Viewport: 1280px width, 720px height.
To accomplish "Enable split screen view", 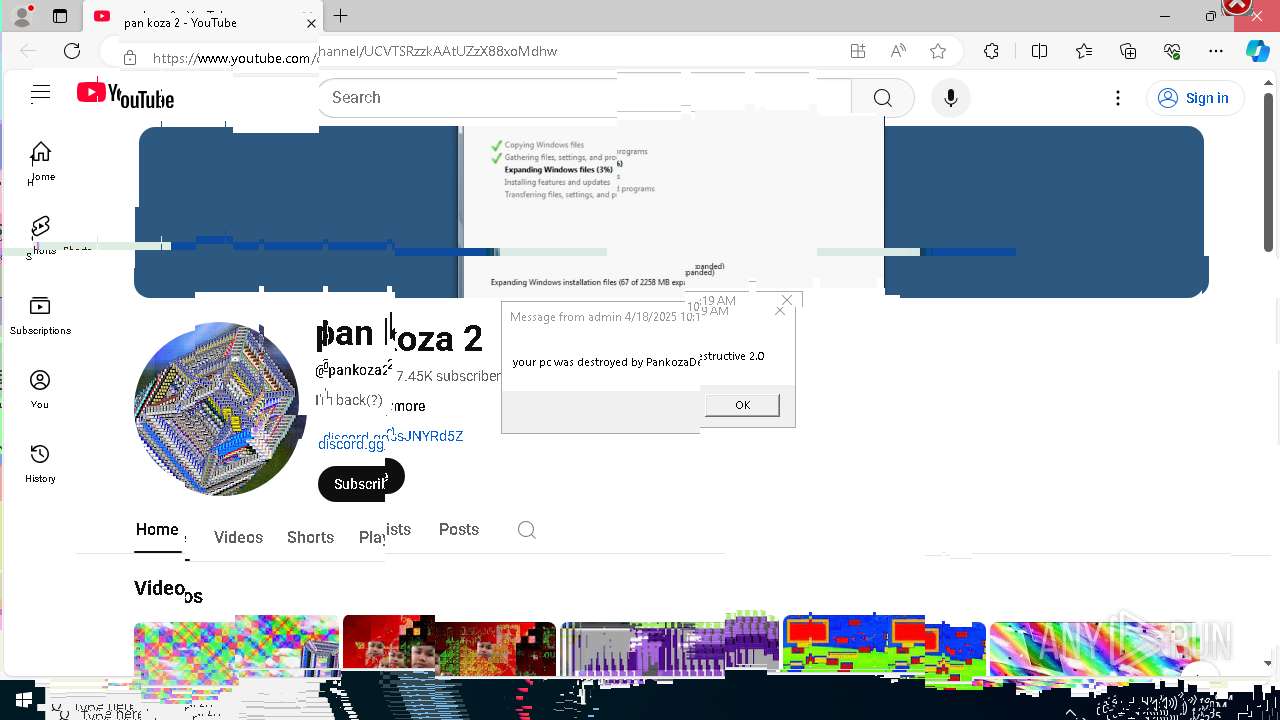I will pos(1039,51).
